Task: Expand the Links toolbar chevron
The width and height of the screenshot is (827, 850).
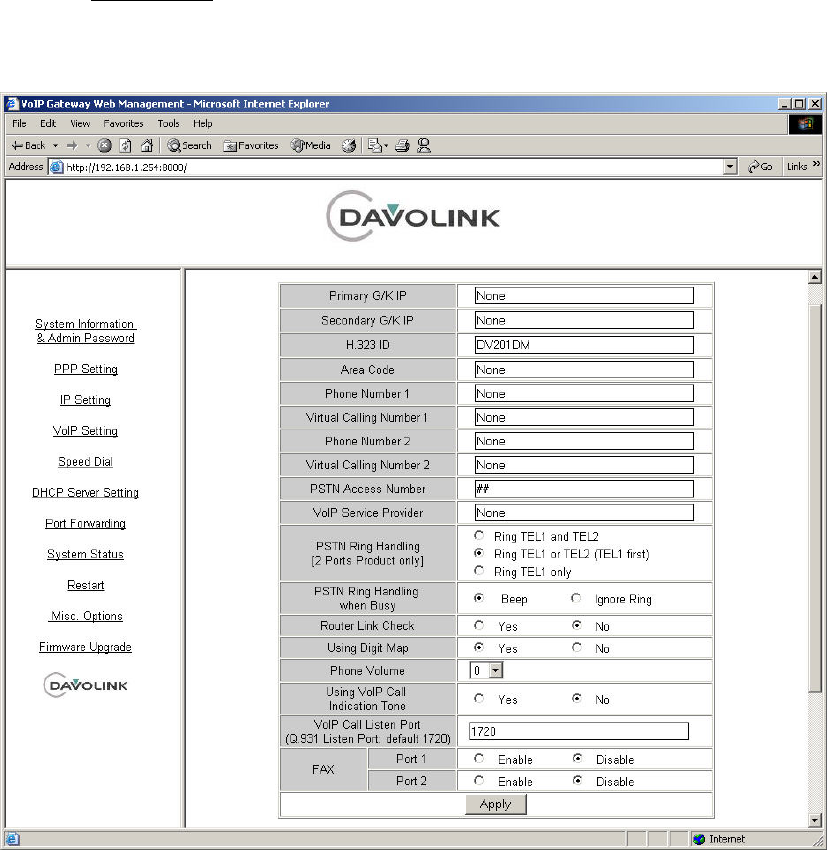Action: tap(816, 164)
